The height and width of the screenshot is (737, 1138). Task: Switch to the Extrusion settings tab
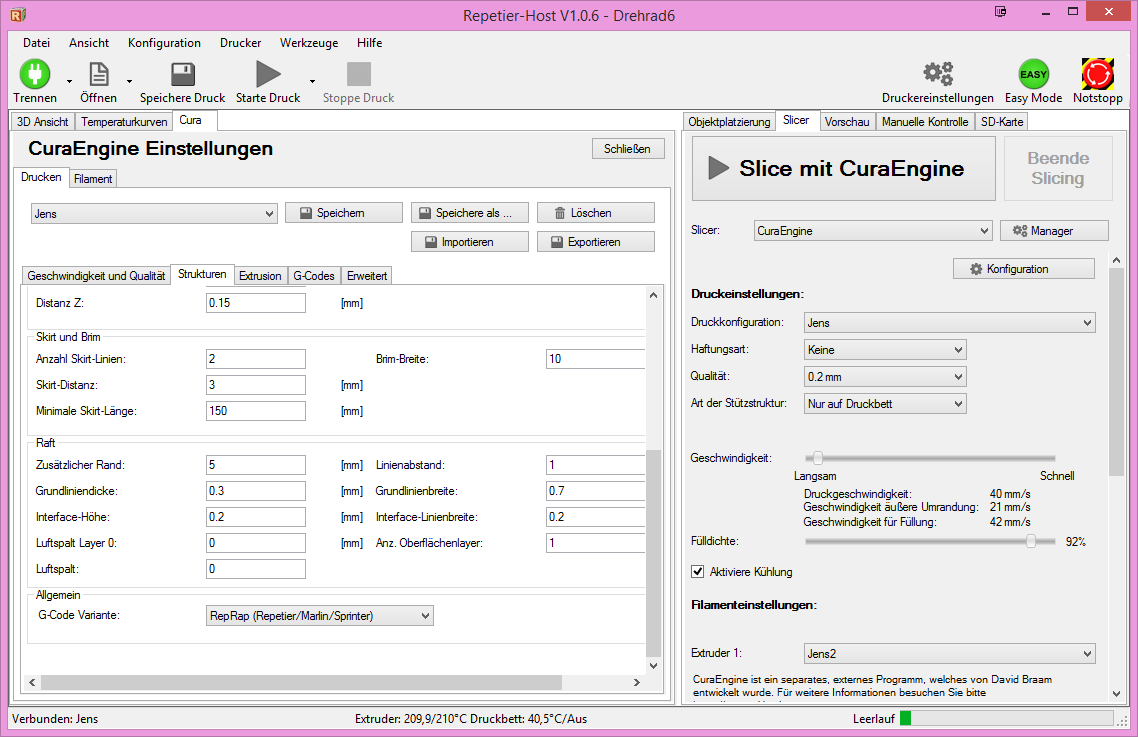260,275
